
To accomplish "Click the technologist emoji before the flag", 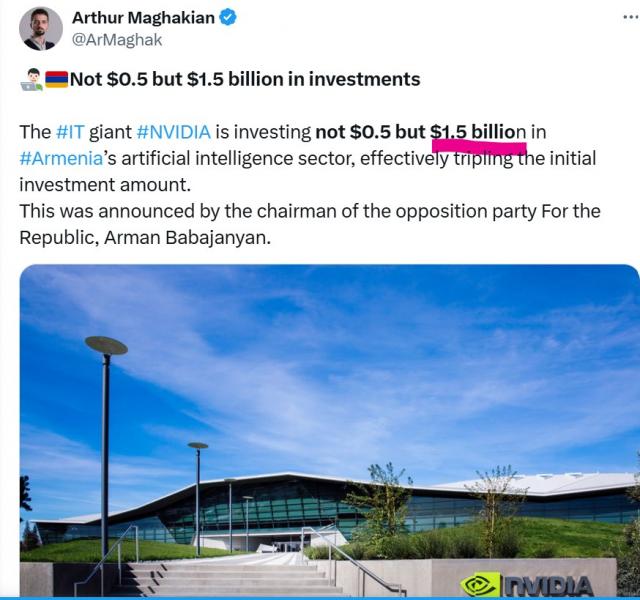I will (30, 80).
